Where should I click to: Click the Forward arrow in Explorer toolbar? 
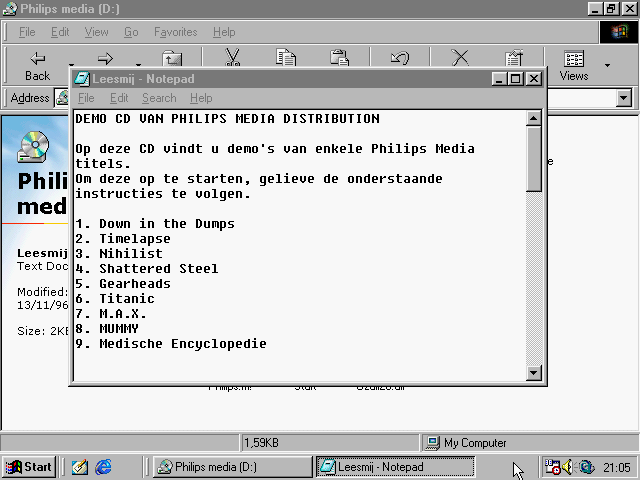[105, 59]
